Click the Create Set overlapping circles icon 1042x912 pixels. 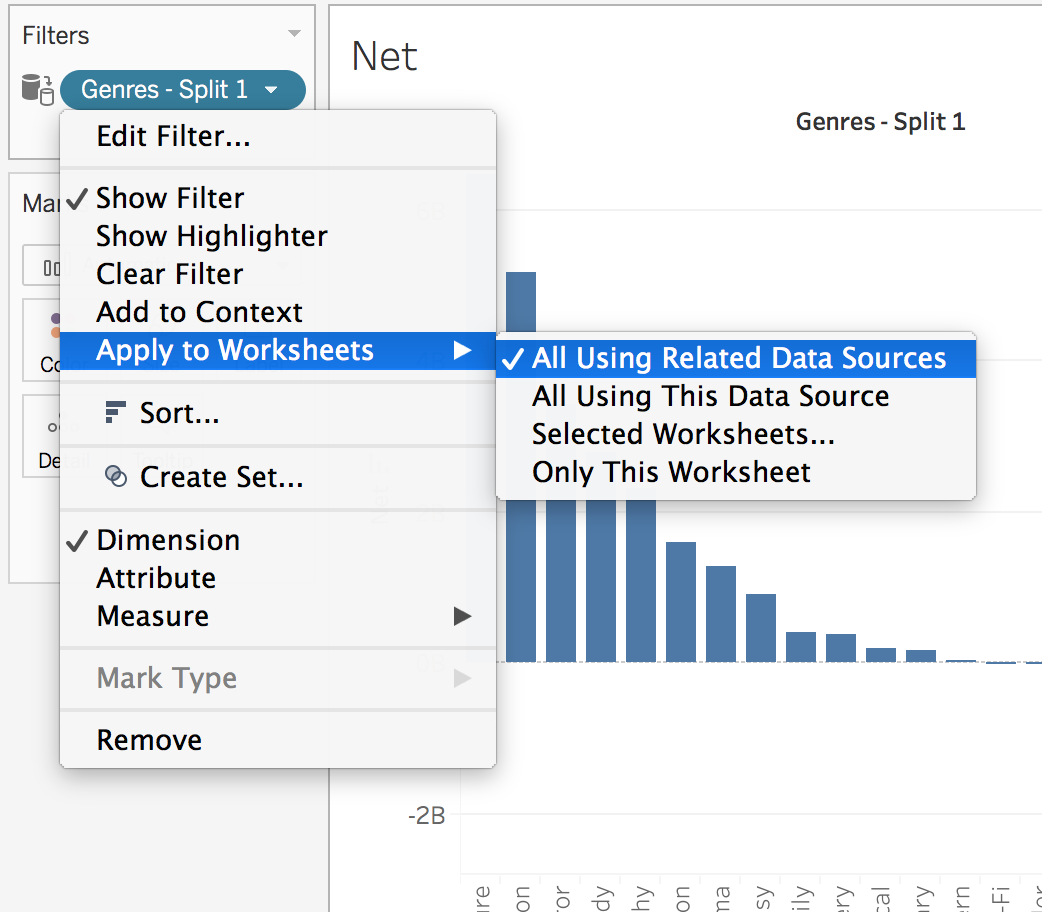(x=116, y=477)
